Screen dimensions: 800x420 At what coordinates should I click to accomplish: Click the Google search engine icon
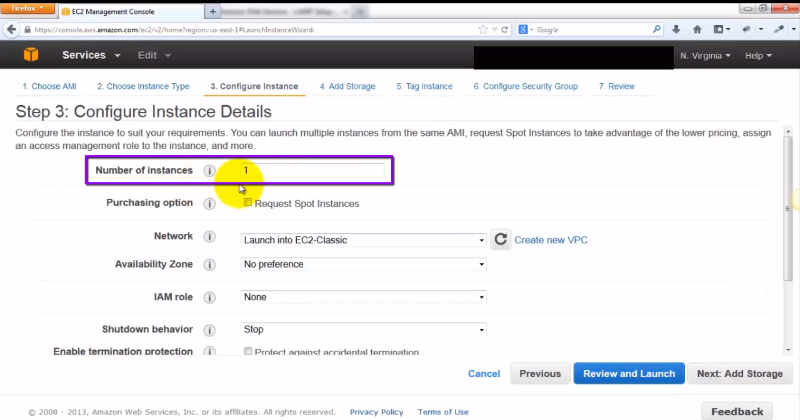click(x=523, y=30)
